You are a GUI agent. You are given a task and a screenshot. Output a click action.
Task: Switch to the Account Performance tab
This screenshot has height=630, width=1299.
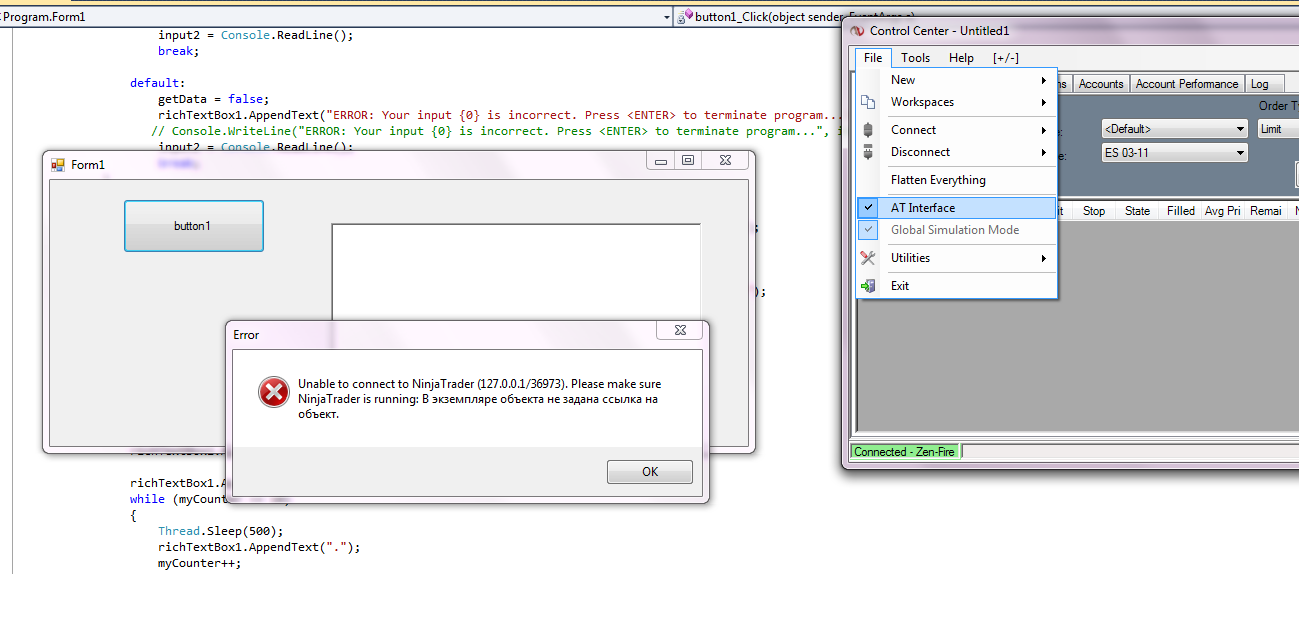point(1187,84)
